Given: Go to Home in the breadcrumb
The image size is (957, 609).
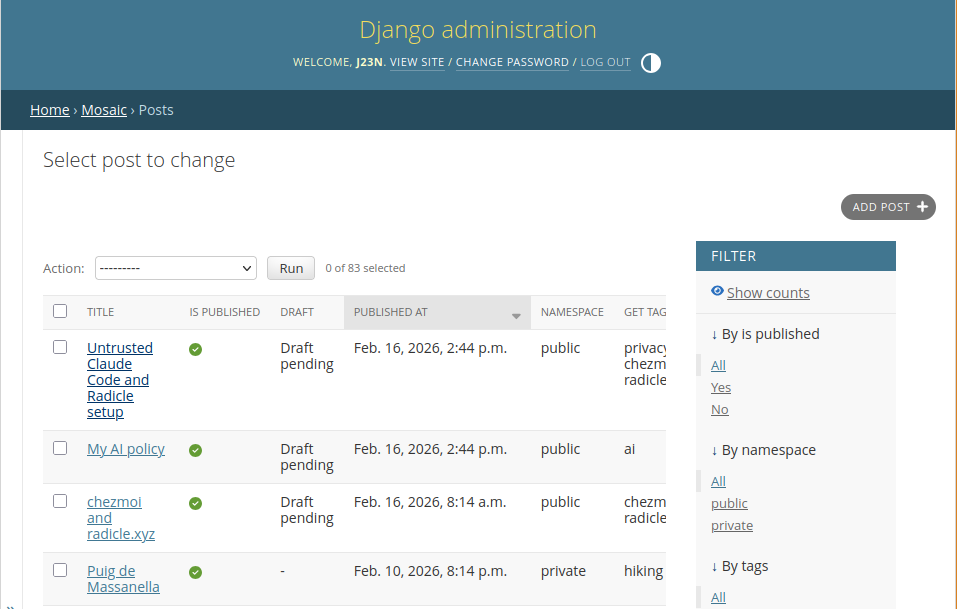Looking at the screenshot, I should pyautogui.click(x=50, y=110).
